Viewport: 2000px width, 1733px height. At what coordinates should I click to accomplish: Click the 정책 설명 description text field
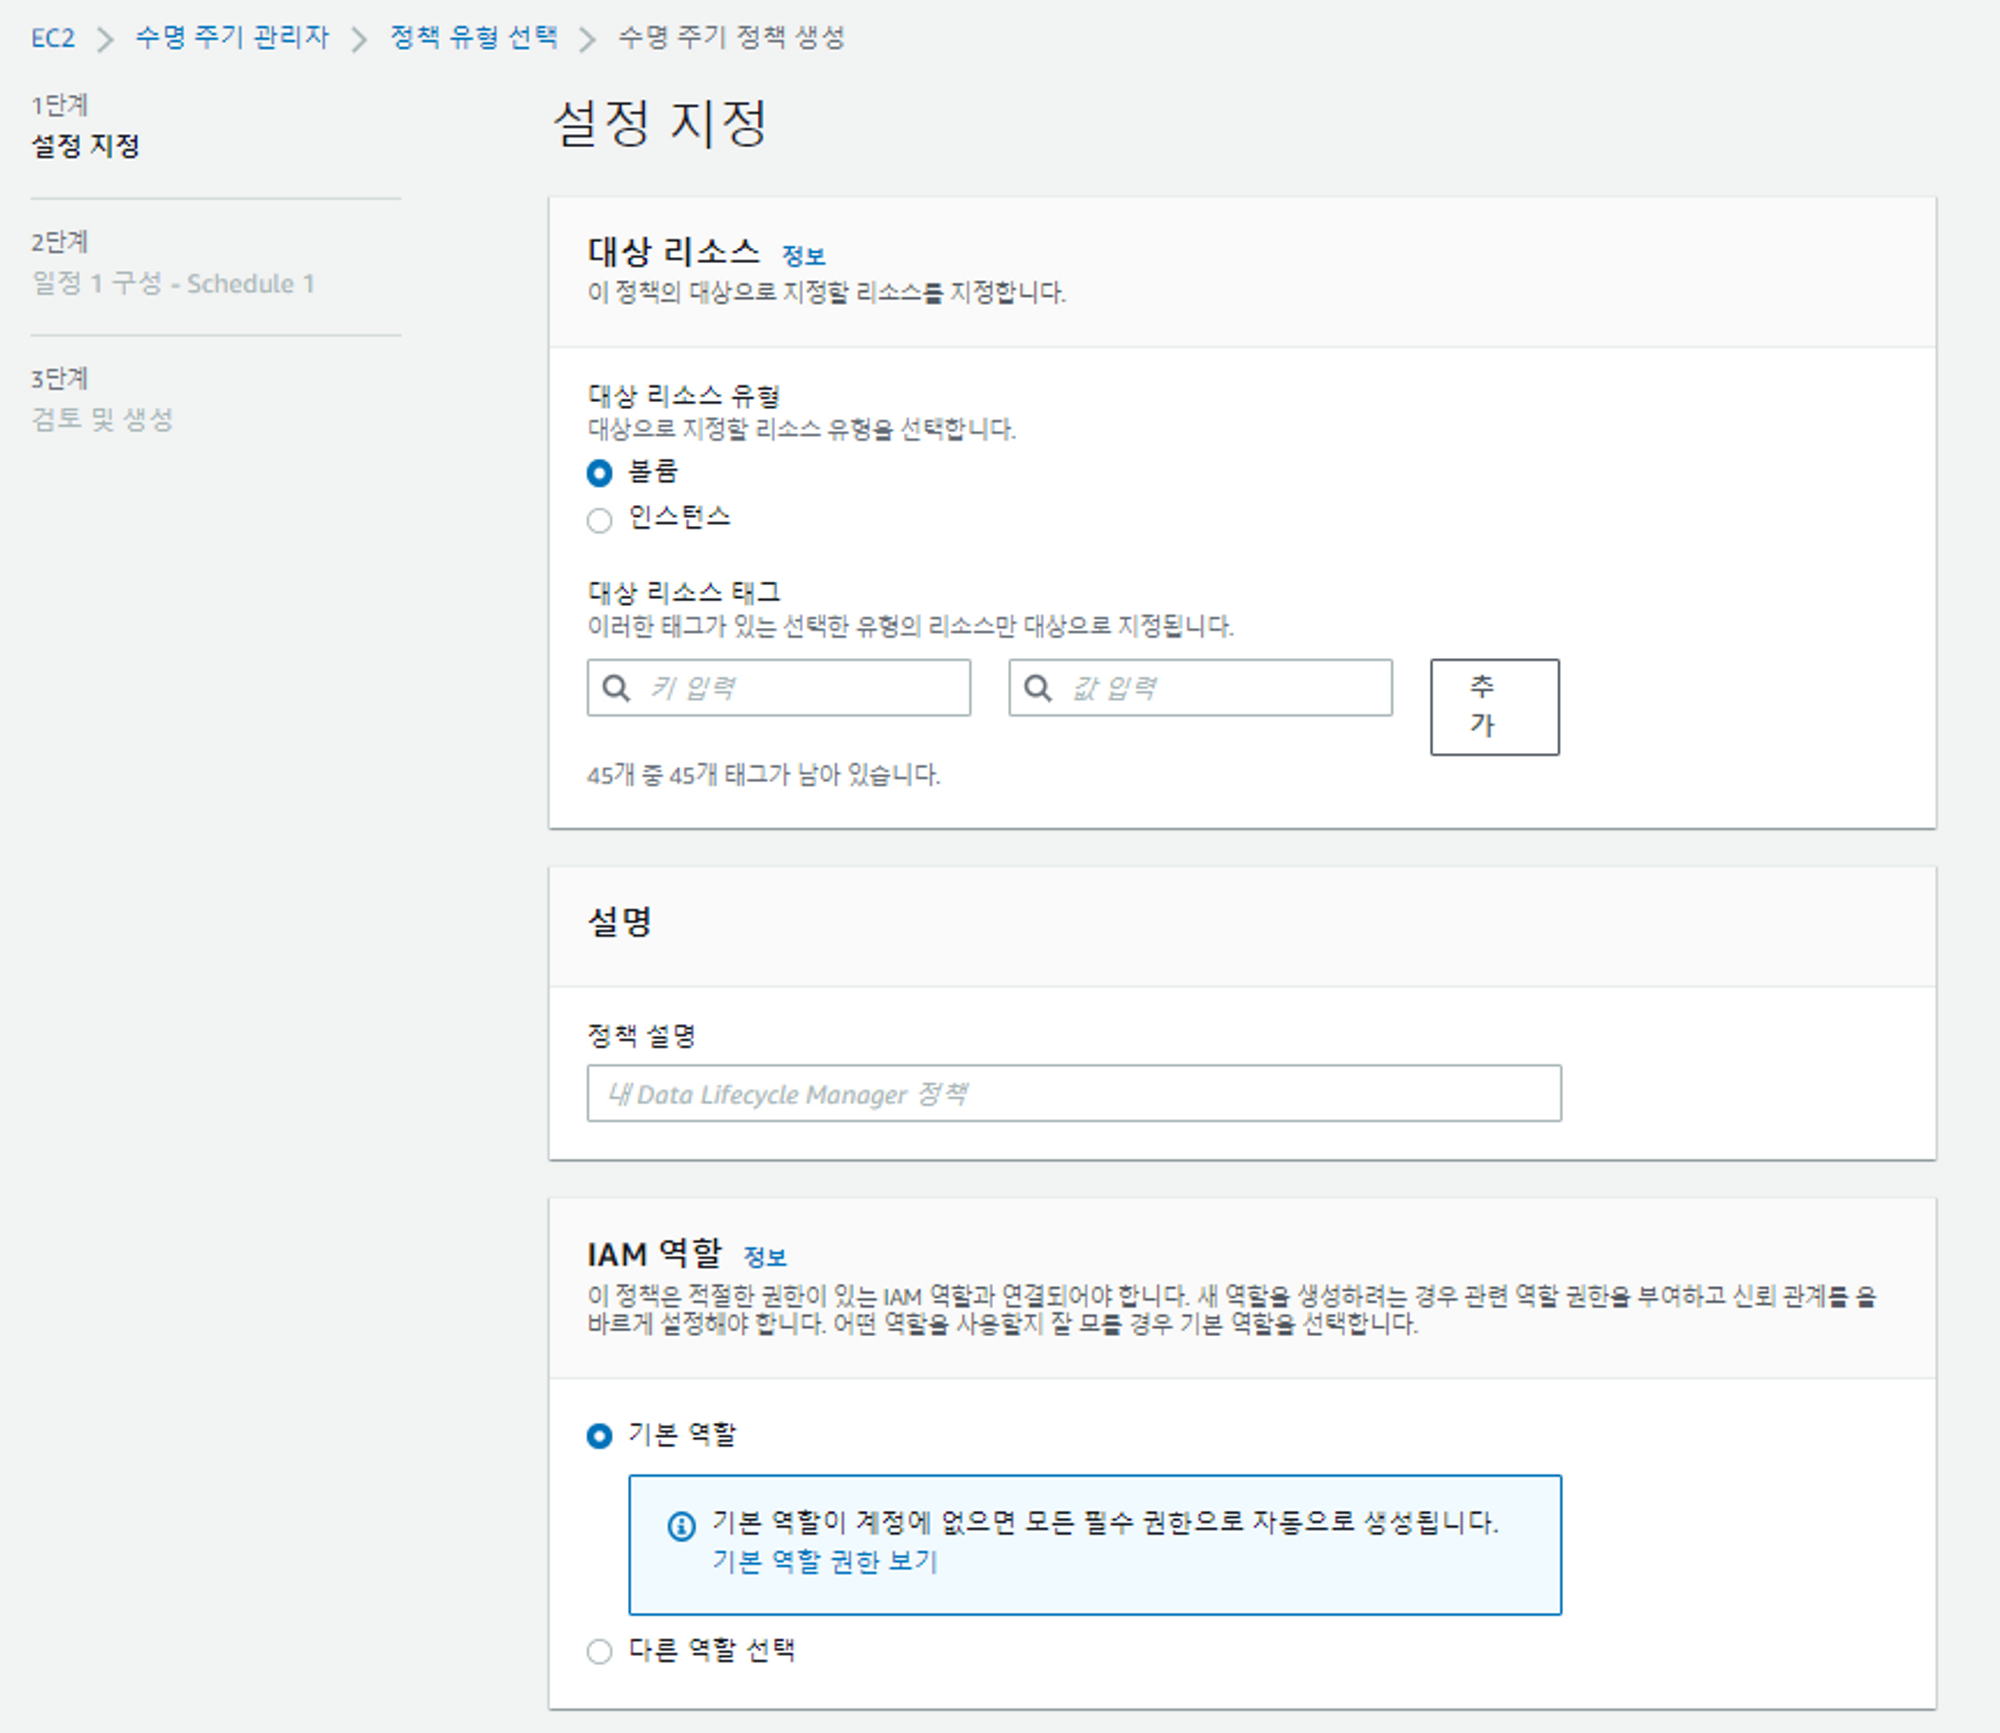pos(1073,1093)
